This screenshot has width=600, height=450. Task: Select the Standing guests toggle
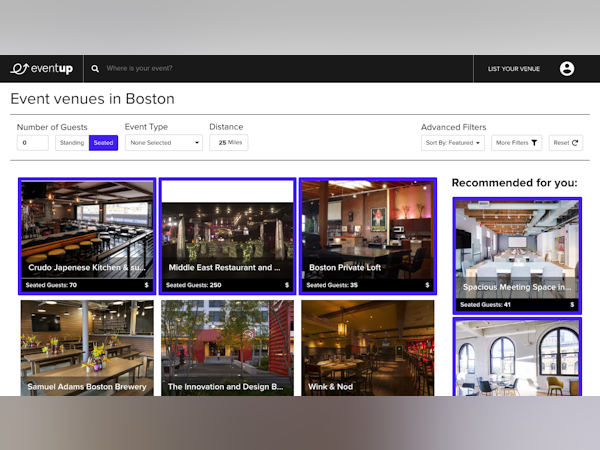point(72,143)
